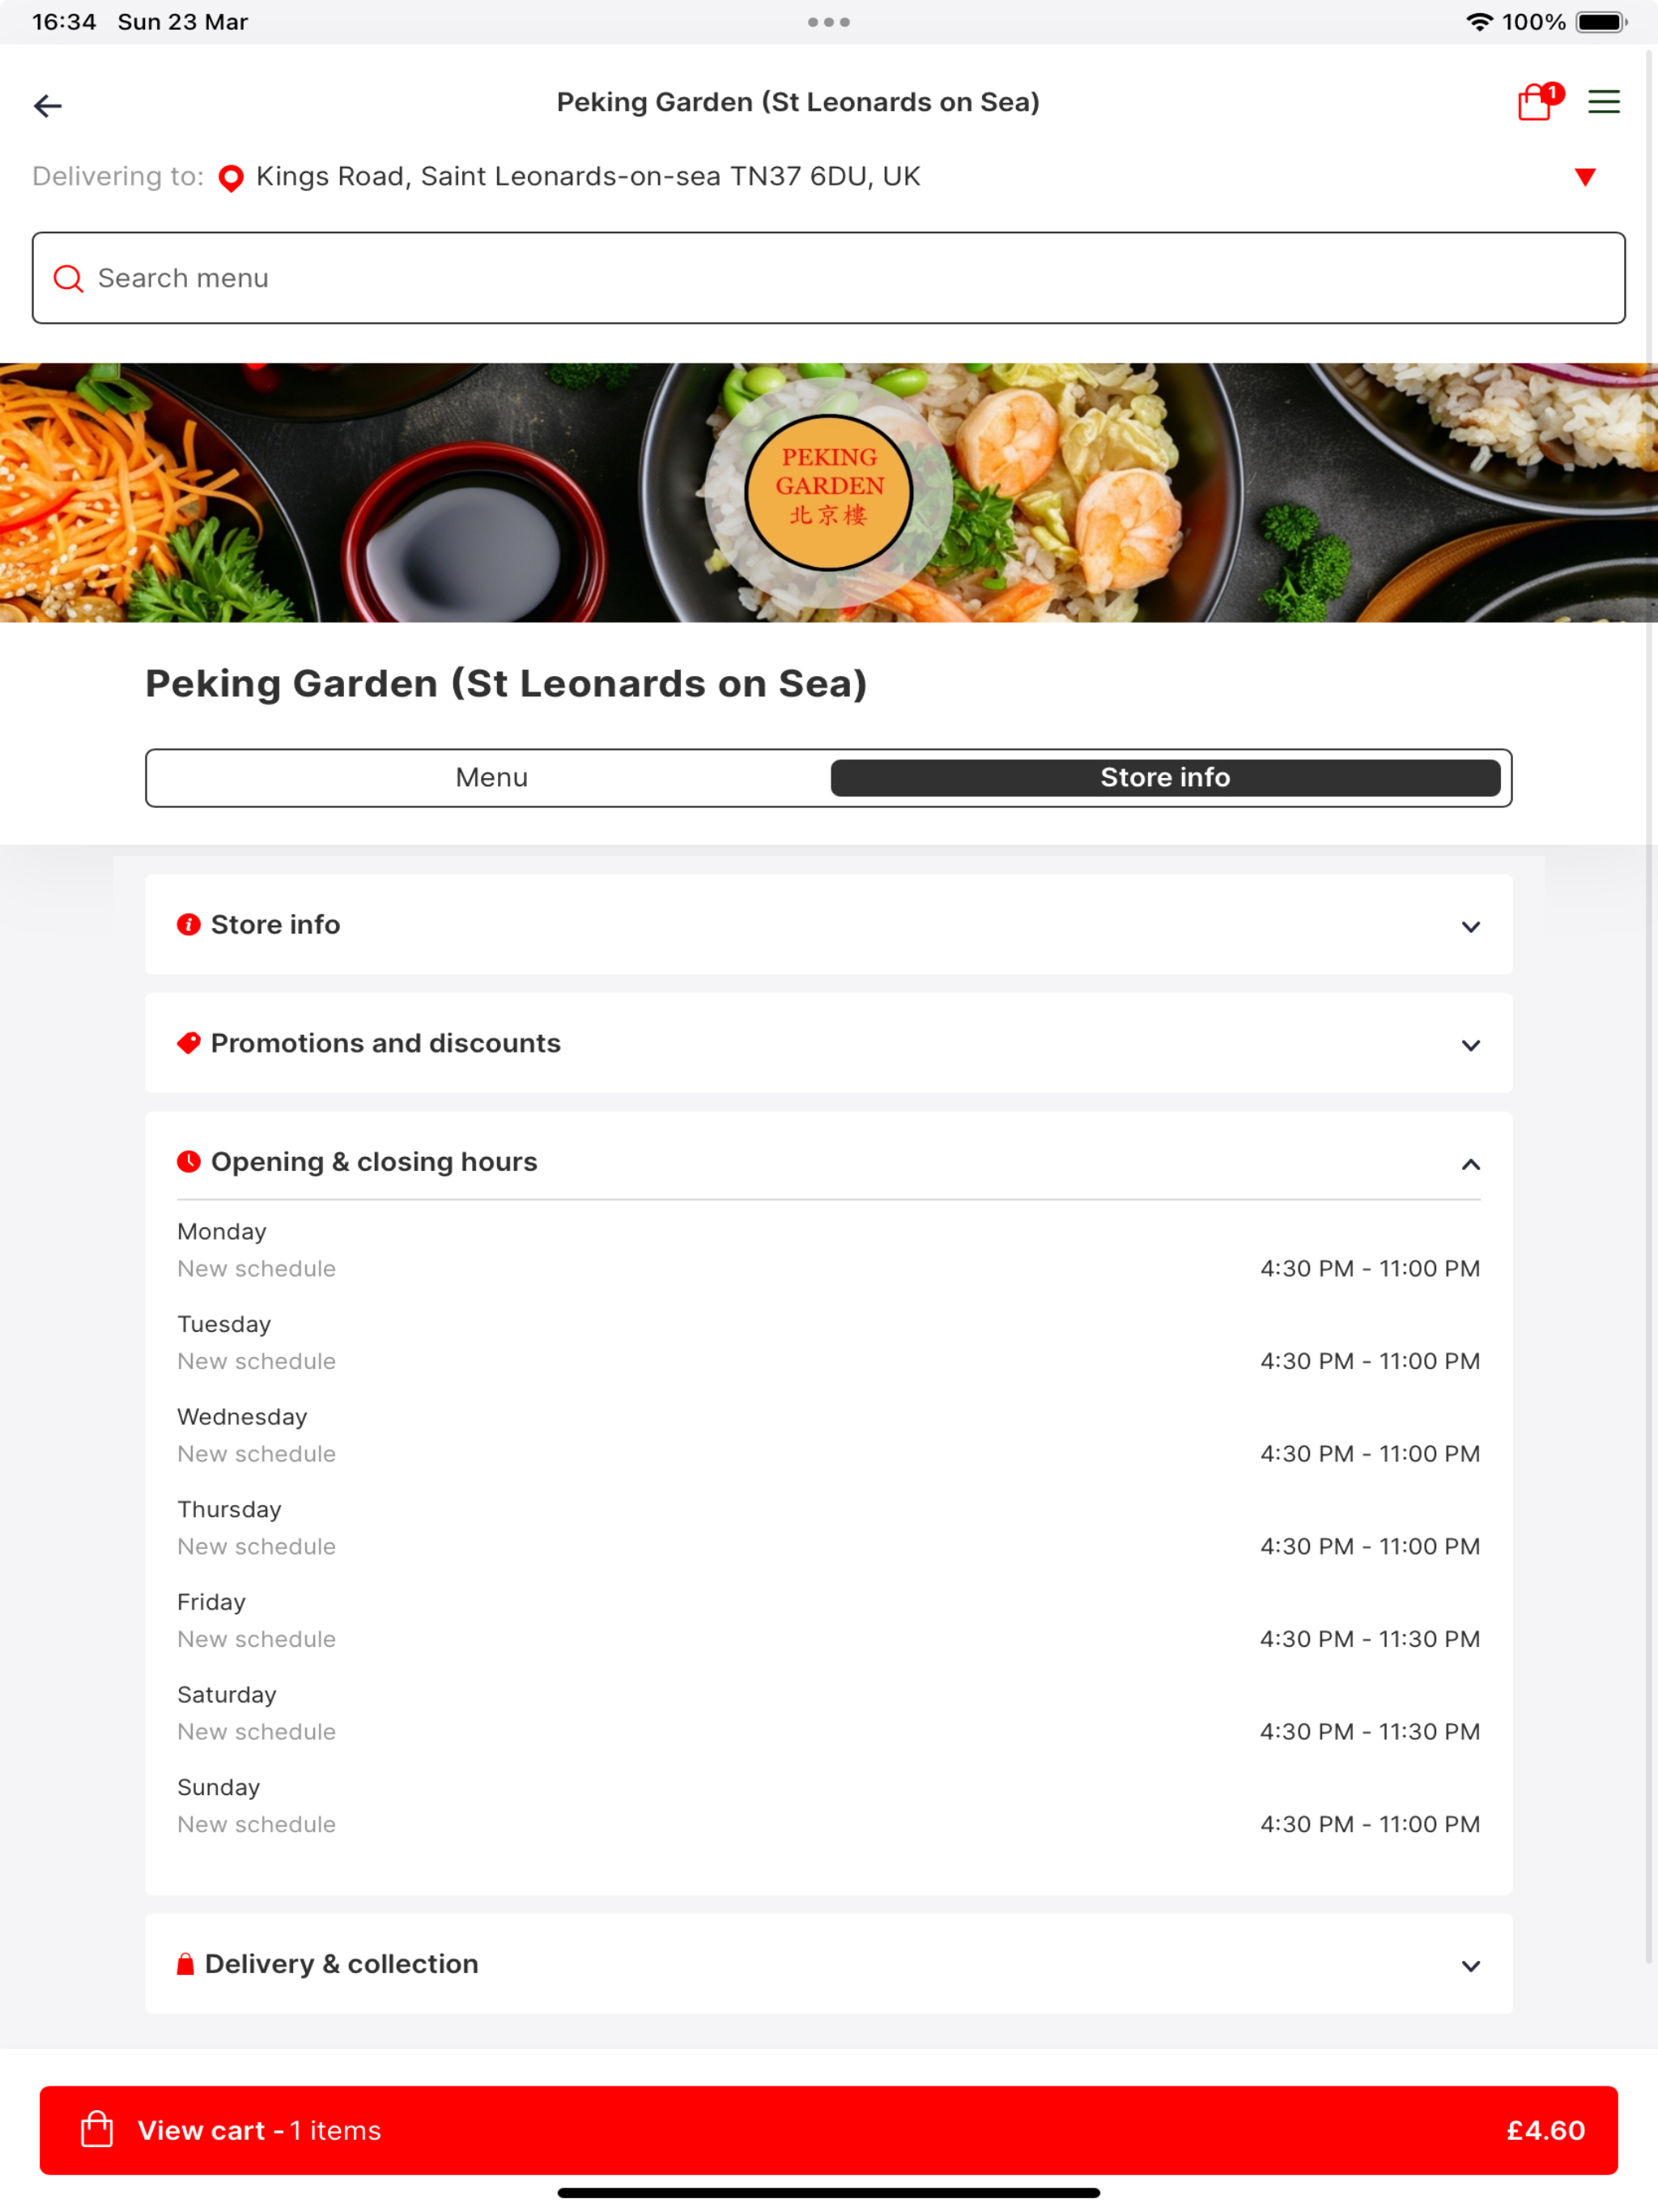Image resolution: width=1658 pixels, height=2212 pixels.
Task: Tap the Sun 23 Mar date
Action: coord(183,22)
